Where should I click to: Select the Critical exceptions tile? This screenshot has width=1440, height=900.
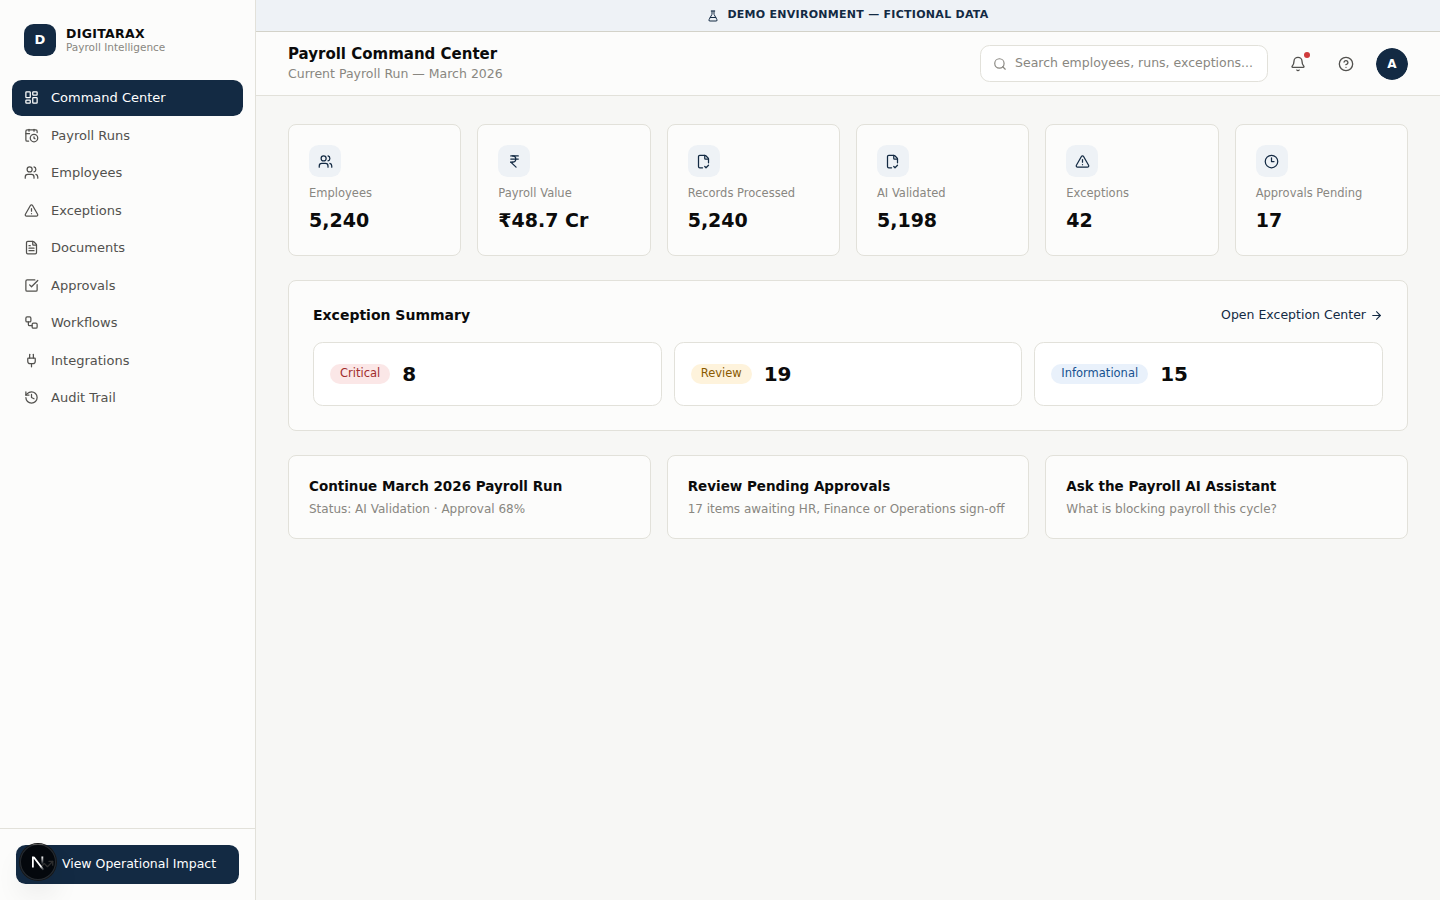coord(487,374)
